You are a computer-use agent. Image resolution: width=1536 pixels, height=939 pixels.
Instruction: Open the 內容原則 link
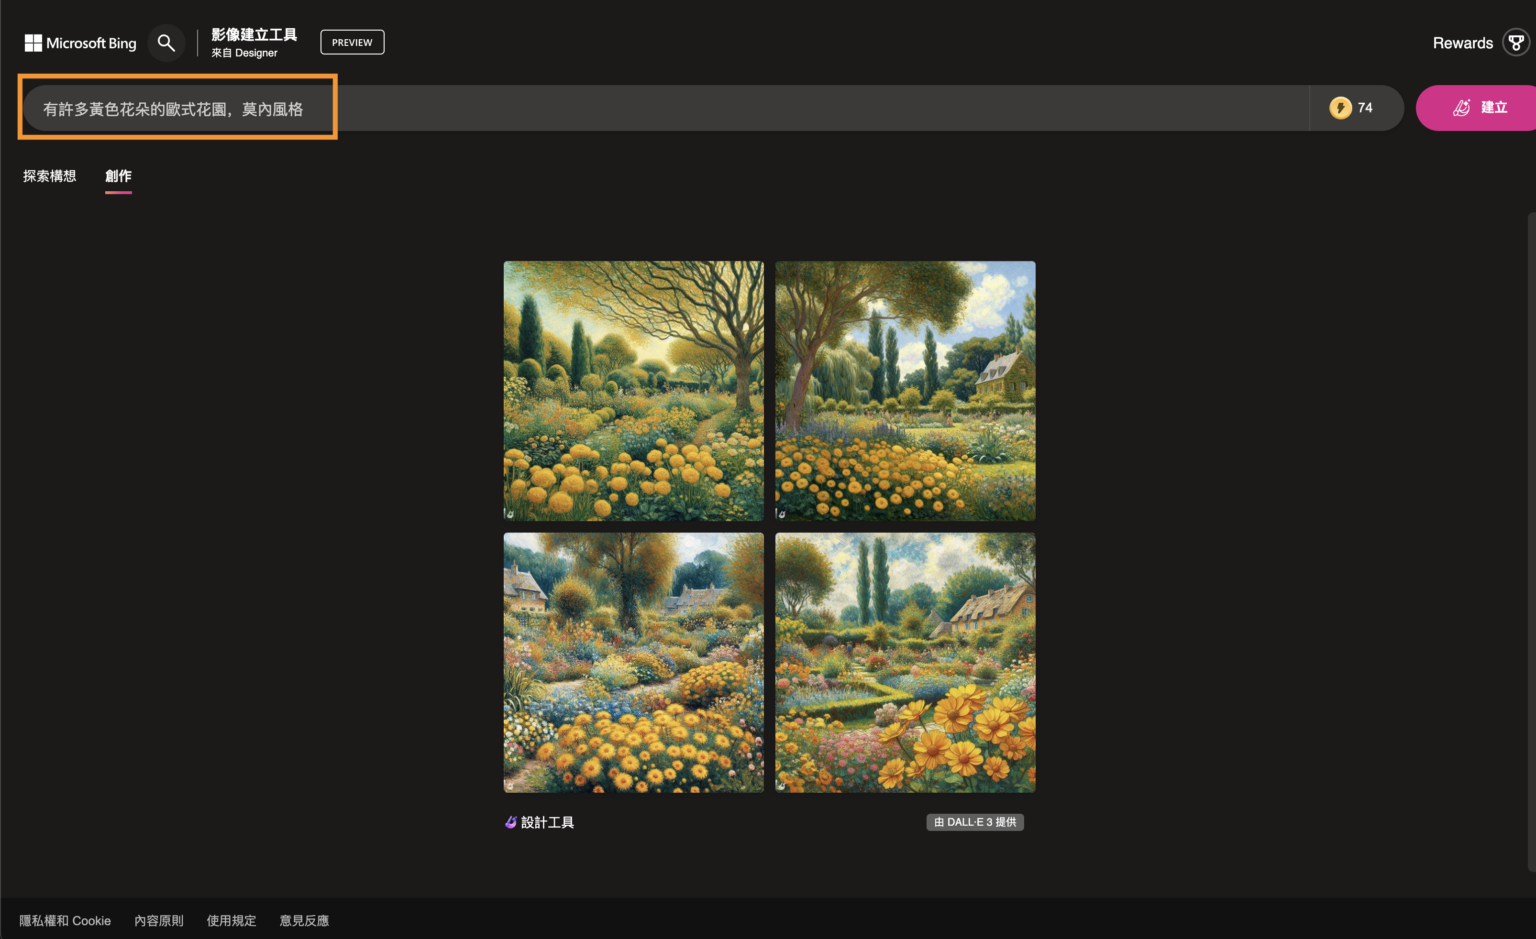tap(158, 920)
